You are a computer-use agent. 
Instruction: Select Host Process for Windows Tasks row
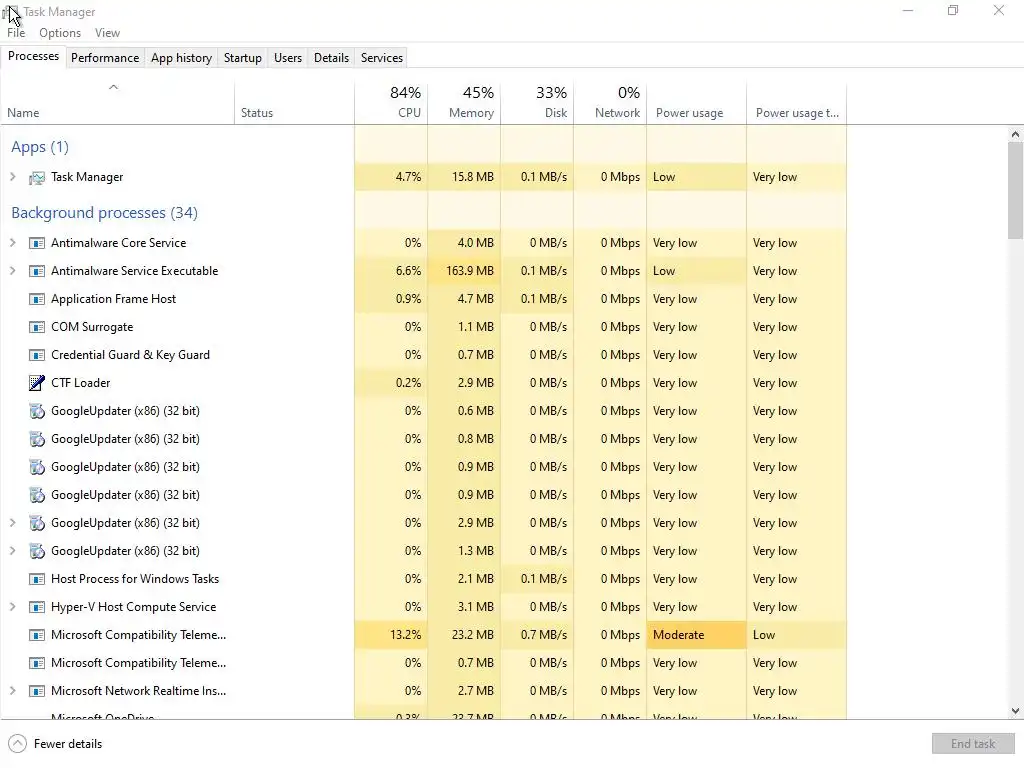pos(423,579)
